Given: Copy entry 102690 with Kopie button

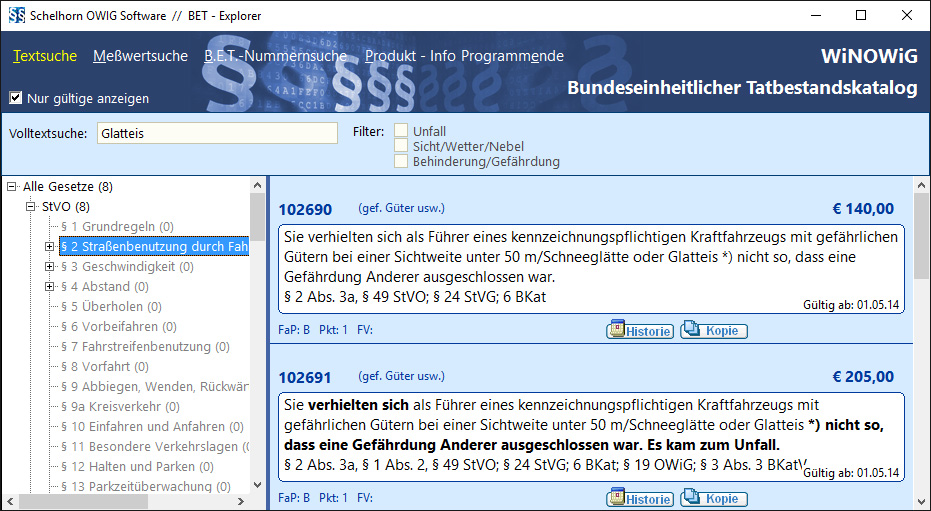Looking at the screenshot, I should [x=714, y=331].
